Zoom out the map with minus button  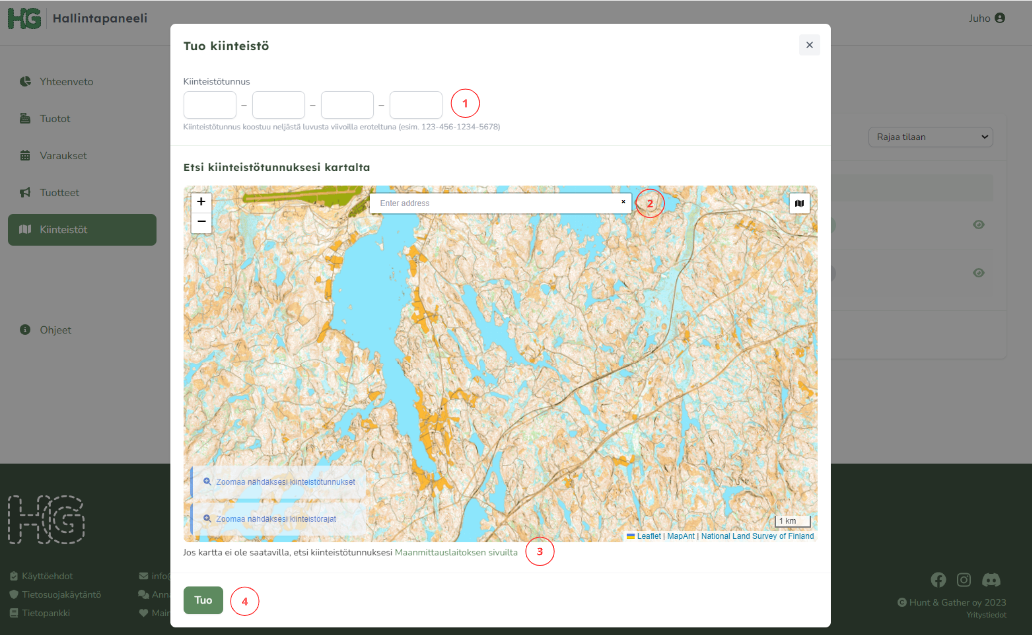201,222
